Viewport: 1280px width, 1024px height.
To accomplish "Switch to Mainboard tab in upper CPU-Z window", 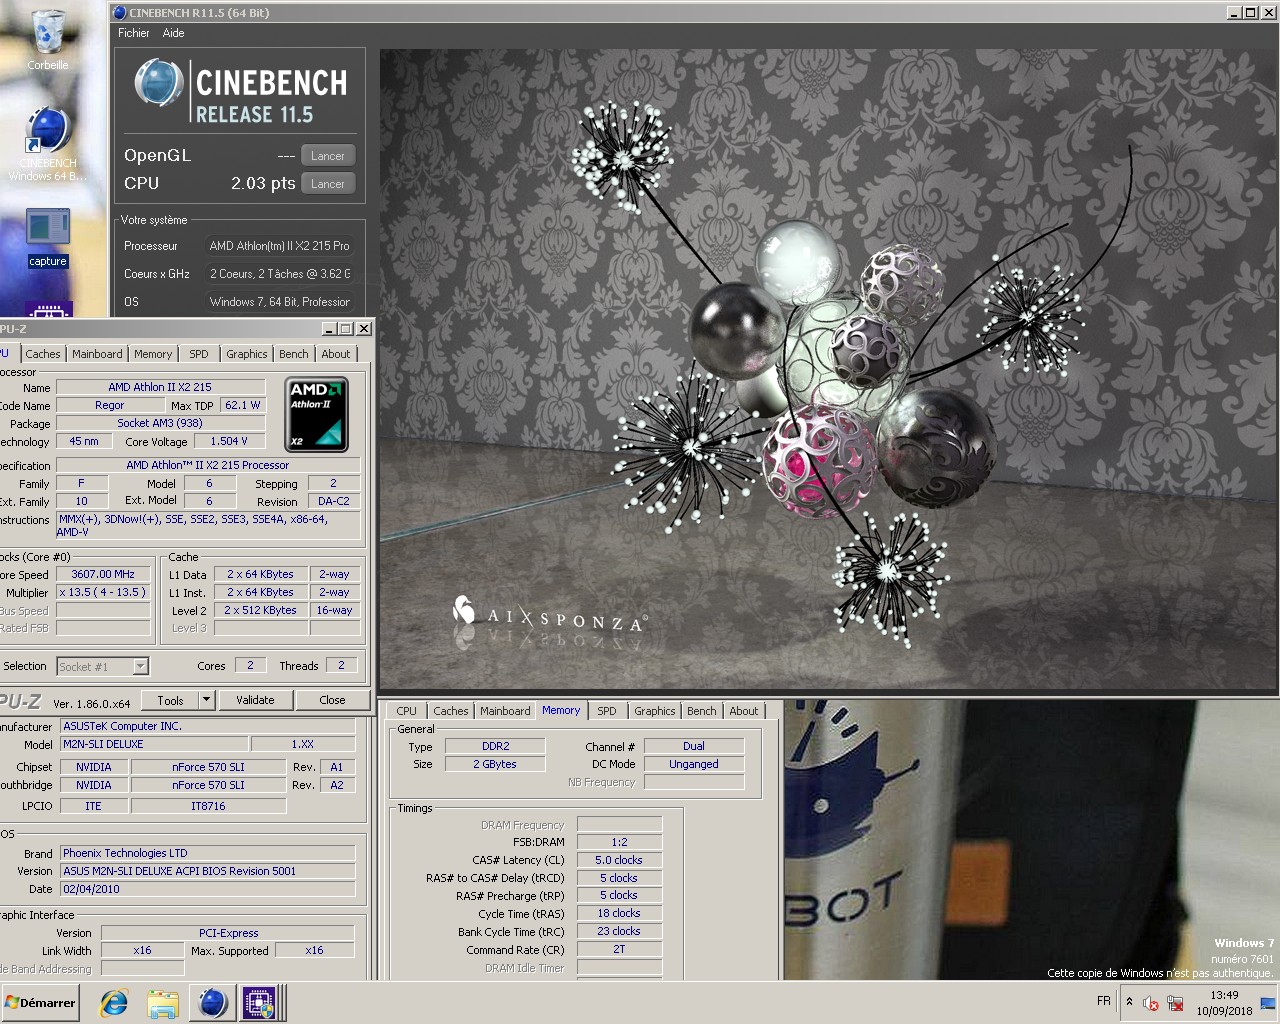I will [x=97, y=354].
